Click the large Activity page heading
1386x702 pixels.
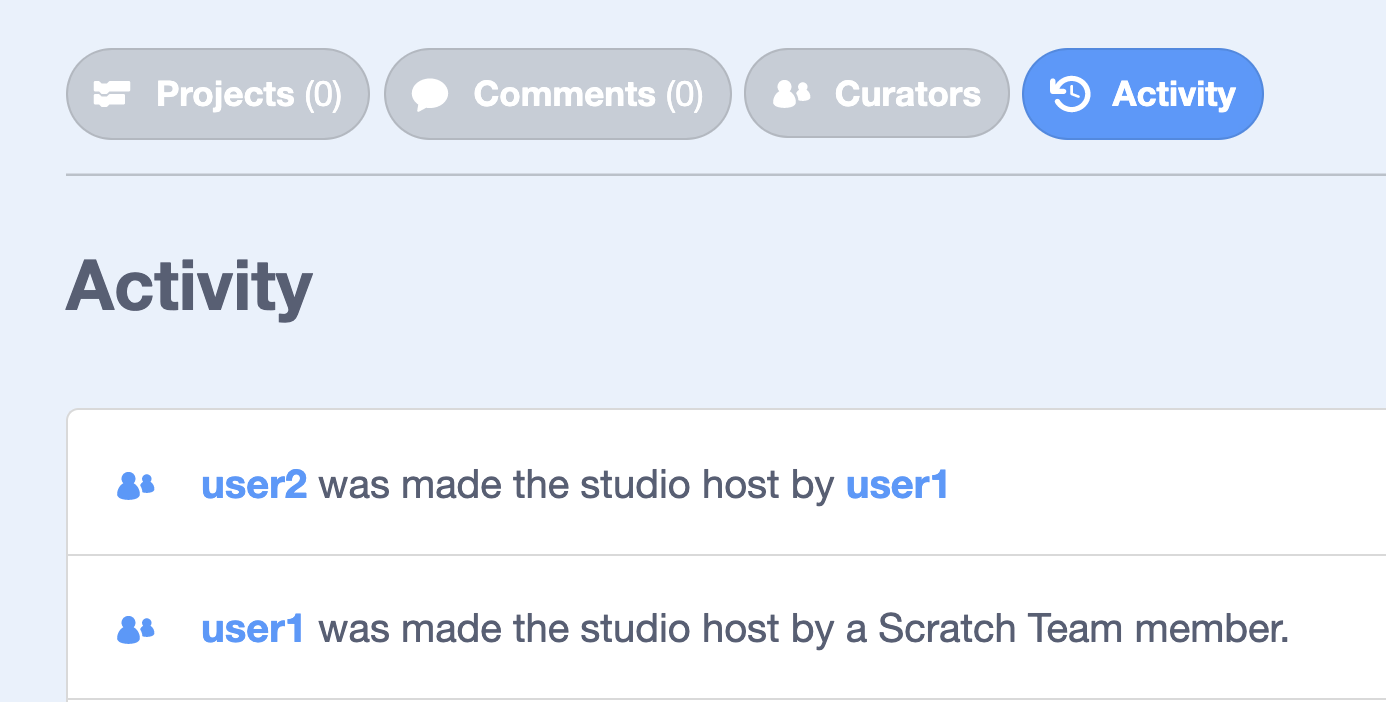click(189, 286)
